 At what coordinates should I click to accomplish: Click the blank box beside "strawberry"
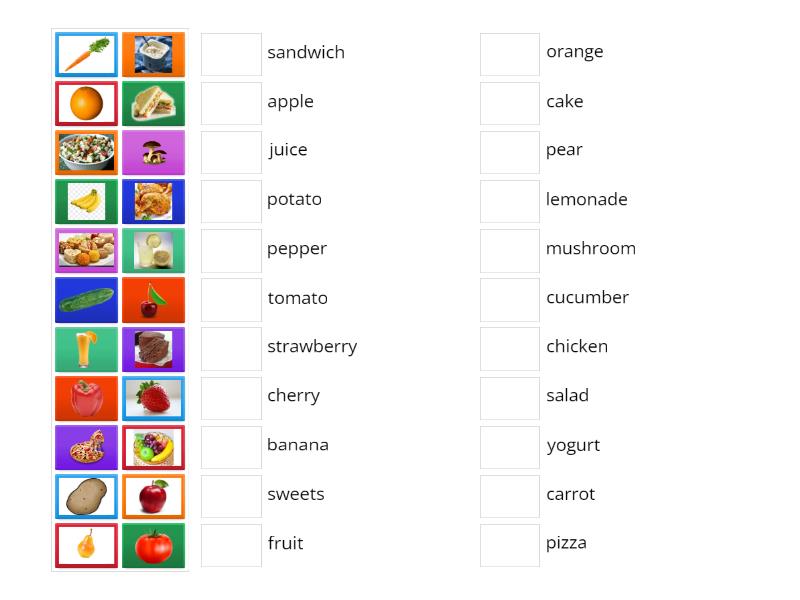(x=231, y=348)
